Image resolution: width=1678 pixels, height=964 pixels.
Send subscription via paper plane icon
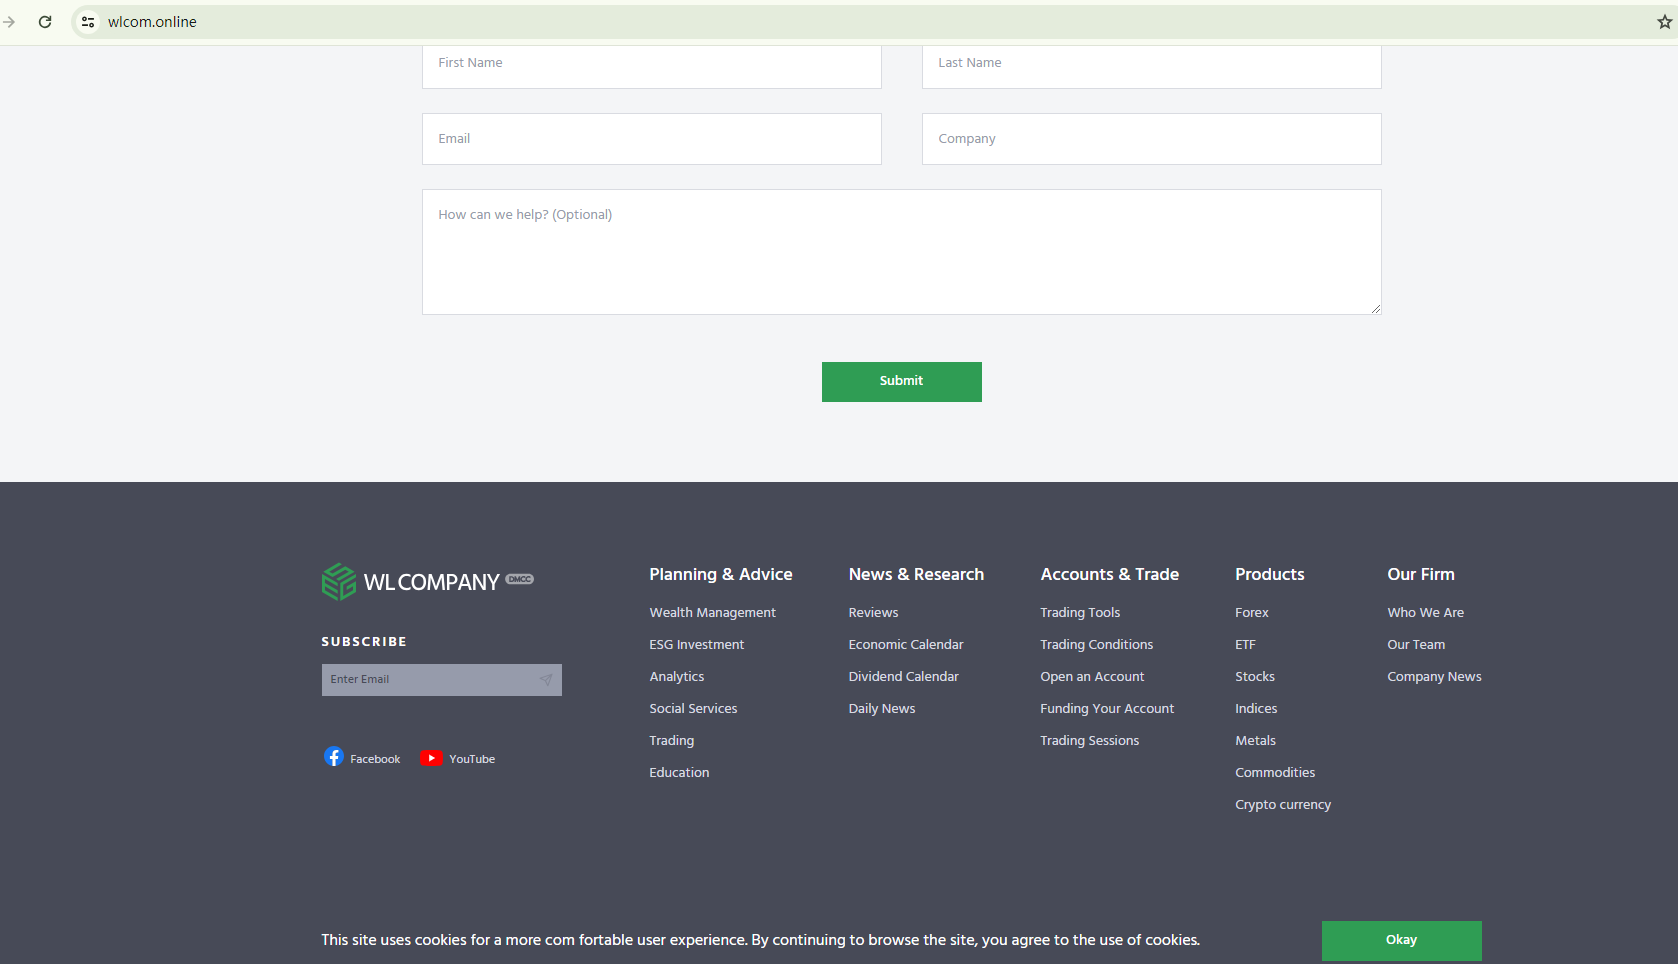(546, 680)
